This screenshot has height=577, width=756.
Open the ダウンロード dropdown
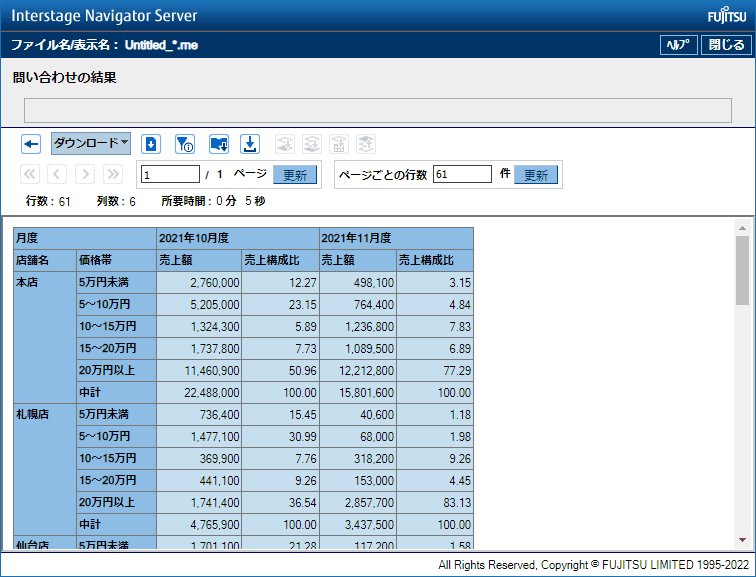point(91,144)
